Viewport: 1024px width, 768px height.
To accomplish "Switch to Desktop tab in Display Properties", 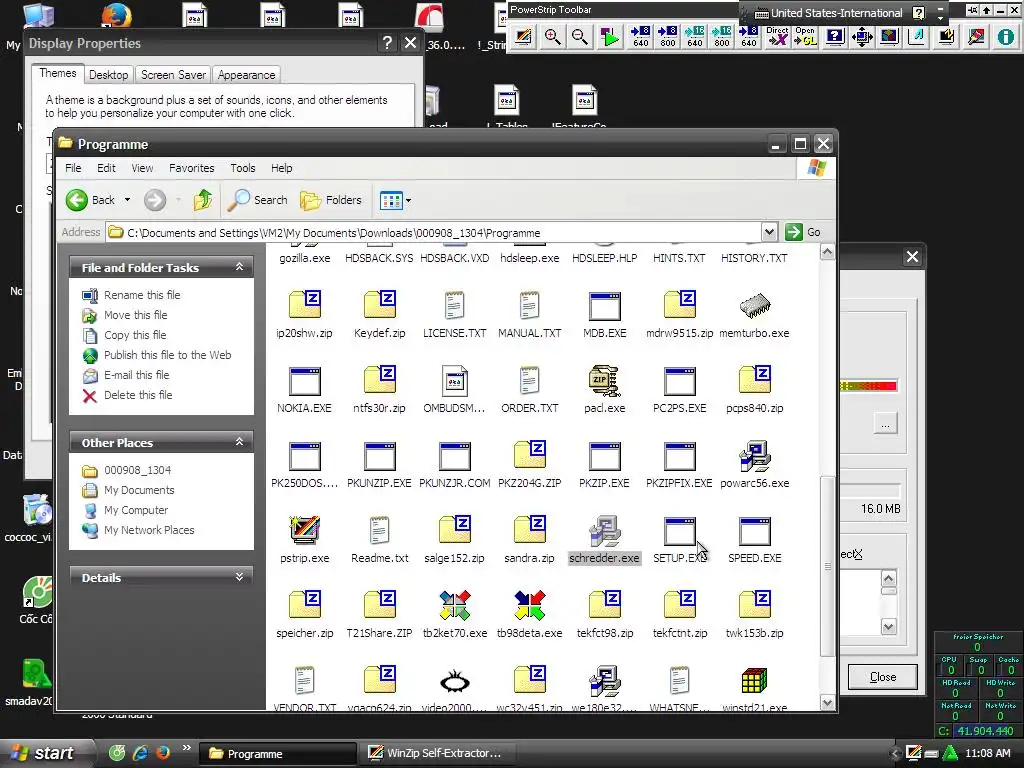I will [x=108, y=75].
